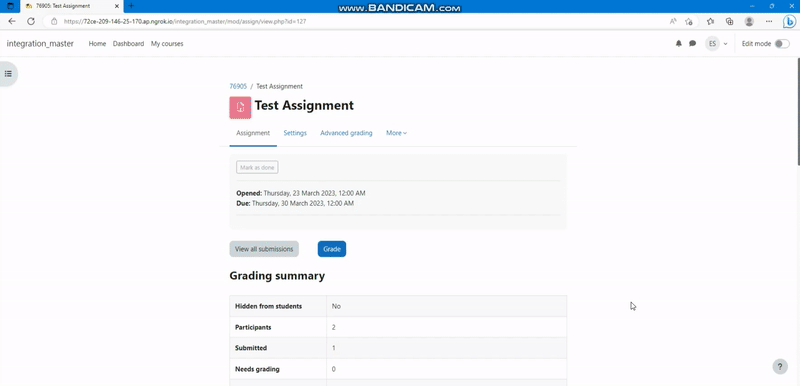The image size is (800, 386).
Task: Click View all submissions button
Action: (264, 249)
